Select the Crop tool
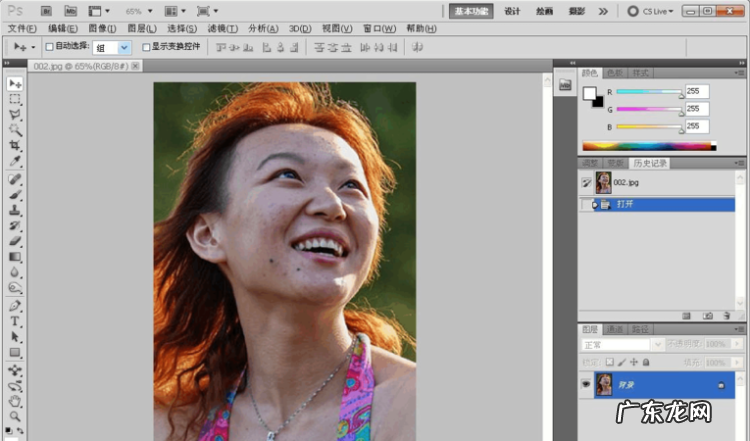The width and height of the screenshot is (750, 441). [x=15, y=146]
